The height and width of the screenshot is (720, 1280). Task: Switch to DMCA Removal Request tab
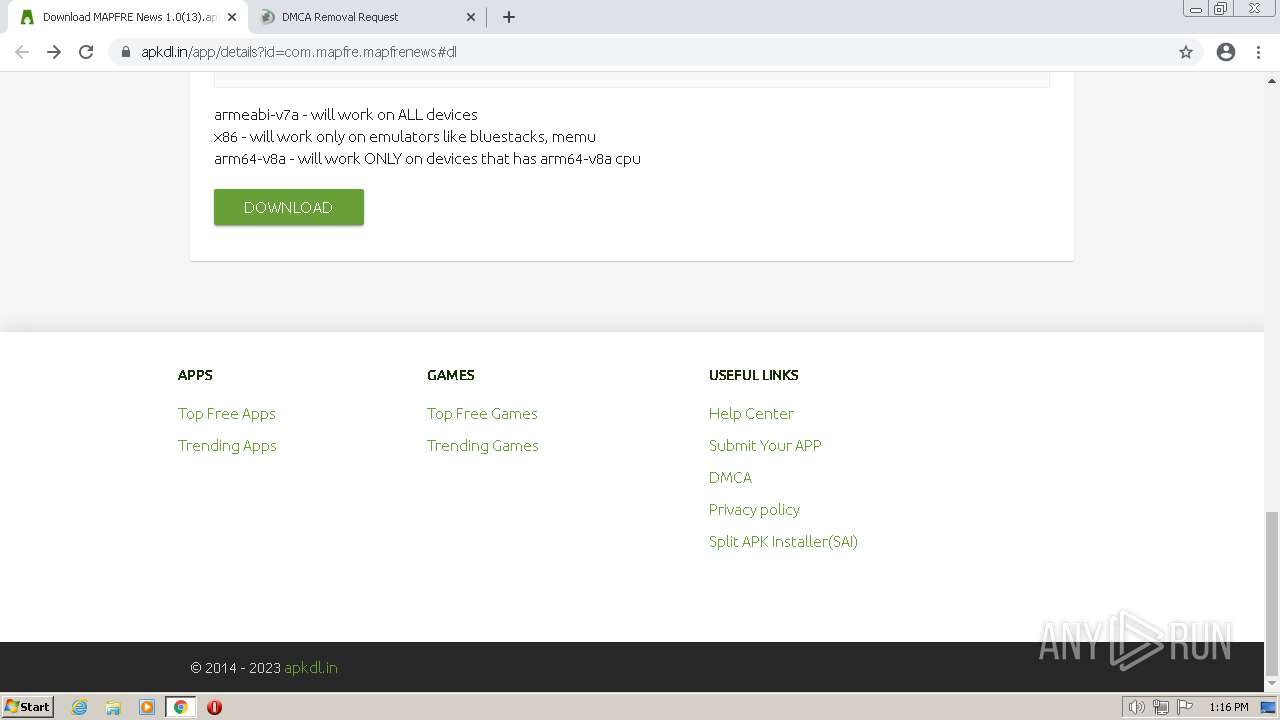(365, 17)
